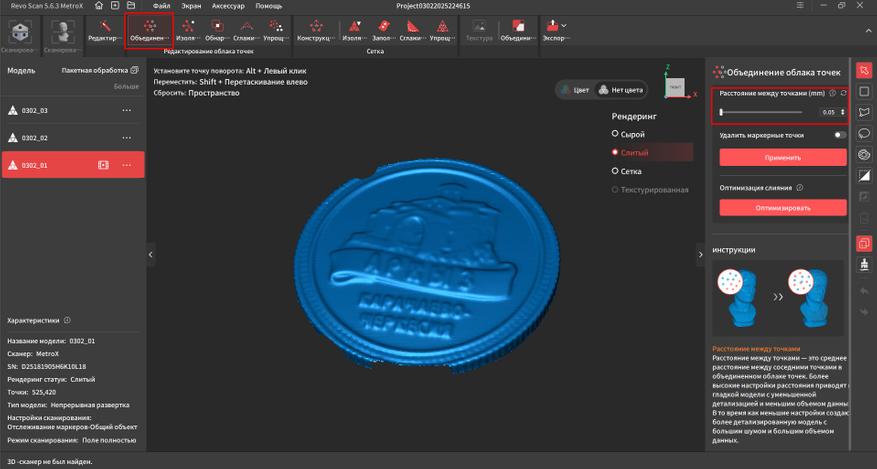Select the Объединен point cloud fusion tool
877x469 pixels.
[x=149, y=31]
